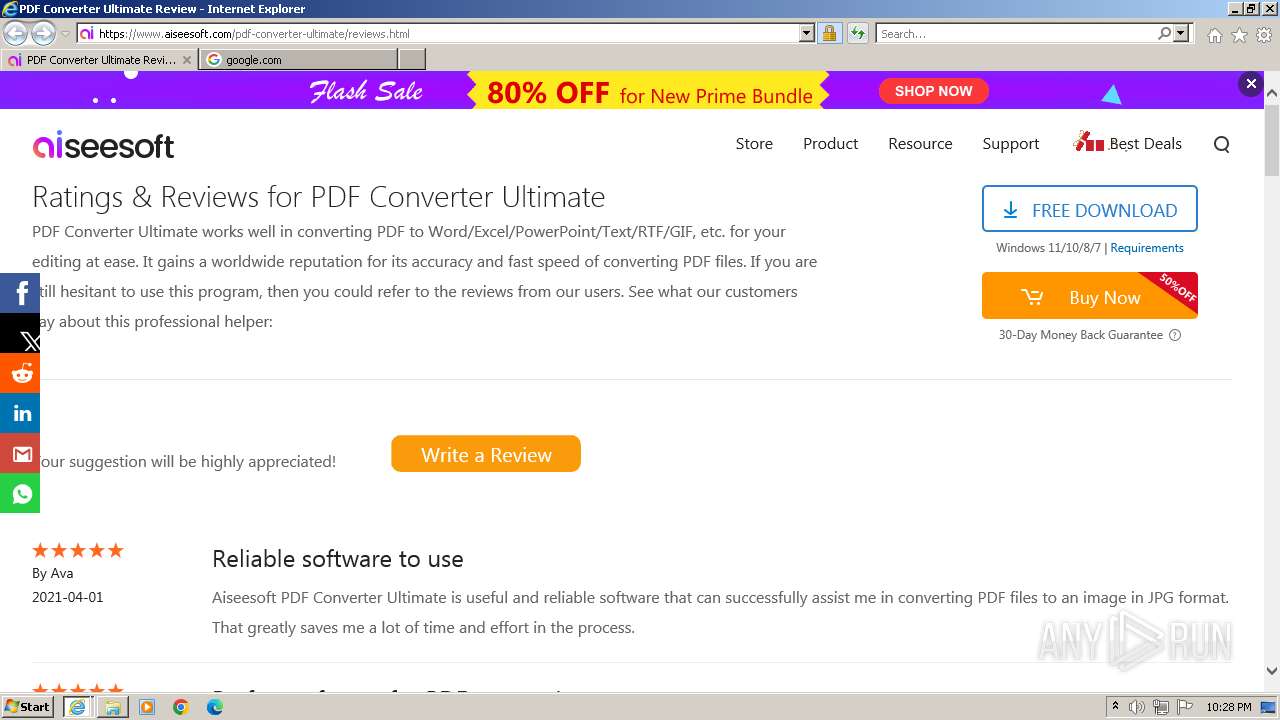Image resolution: width=1280 pixels, height=720 pixels.
Task: Share page on LinkedIn sidebar icon
Action: (20, 413)
